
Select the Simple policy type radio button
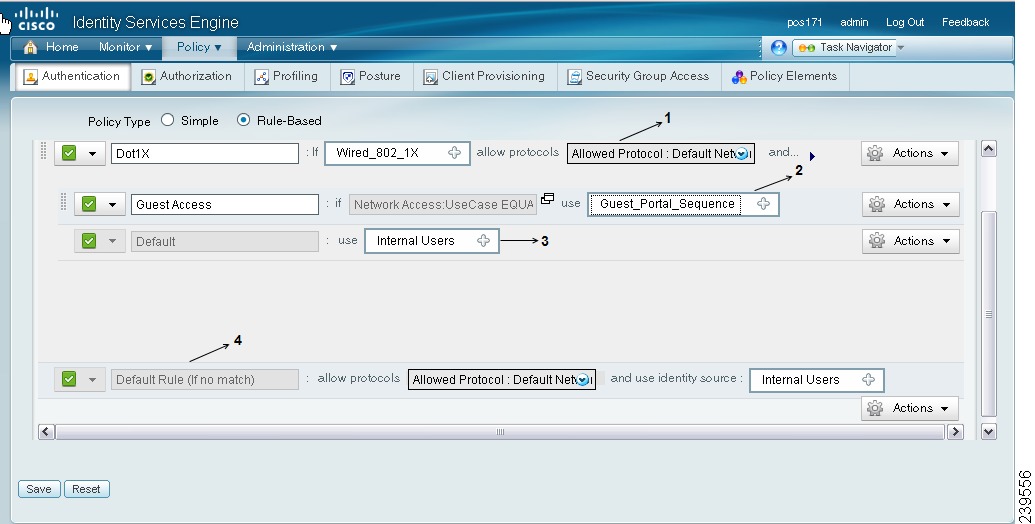168,120
